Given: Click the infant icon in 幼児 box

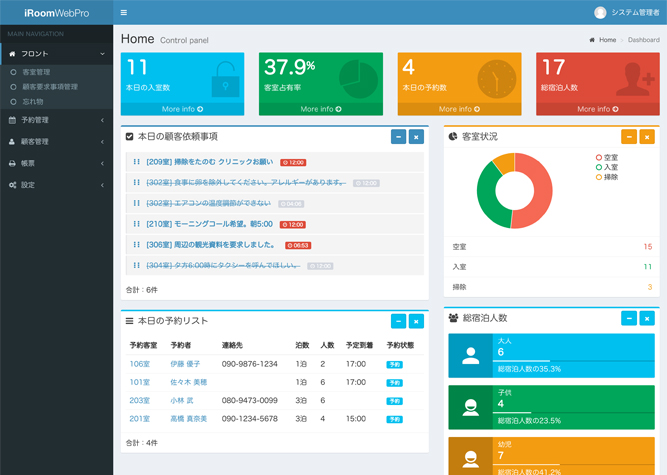Looking at the screenshot, I should (x=470, y=459).
